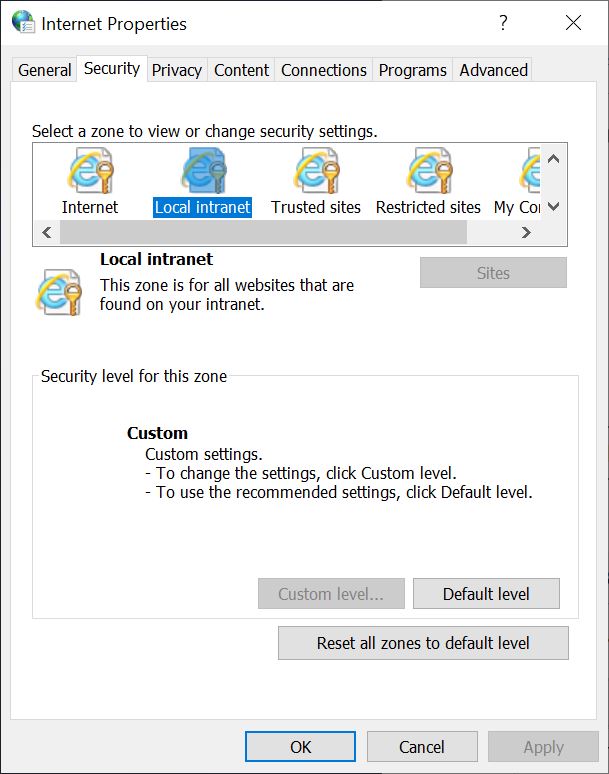The width and height of the screenshot is (609, 774).
Task: Select the Internet zone icon
Action: 91,171
